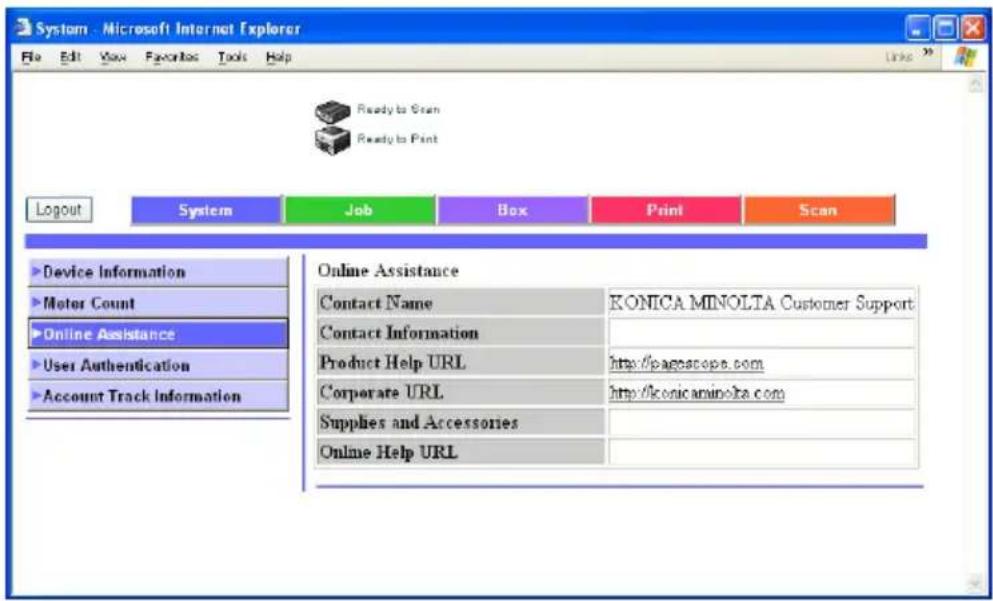Screen dimensions: 993x601
Task: Click the scrollbar up arrow
Action: coord(975,85)
